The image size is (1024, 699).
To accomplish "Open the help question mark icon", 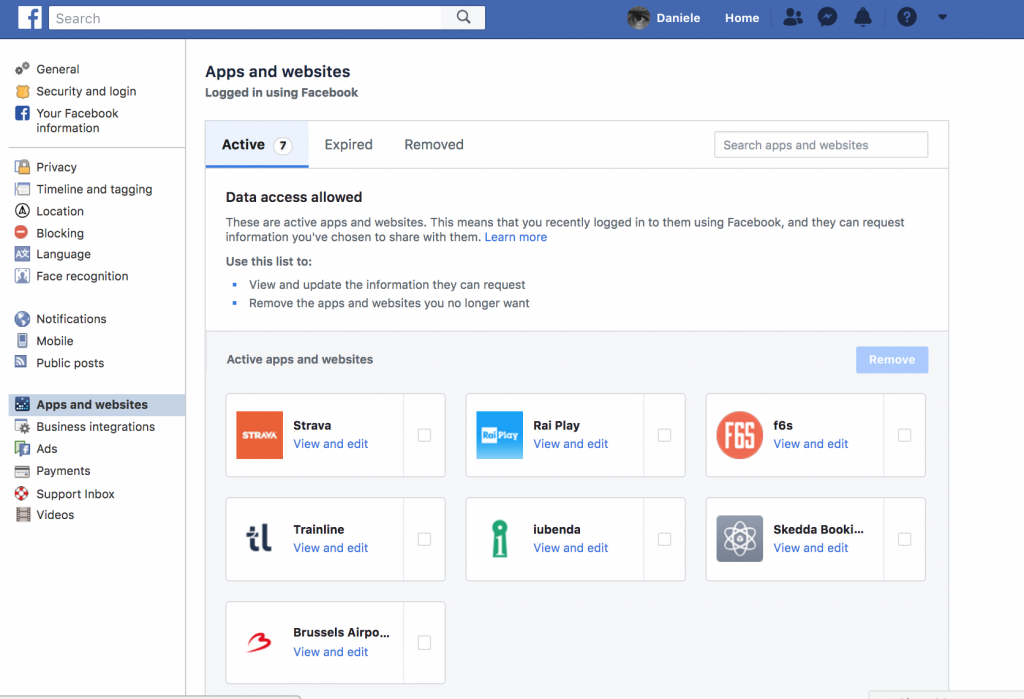I will pos(906,17).
